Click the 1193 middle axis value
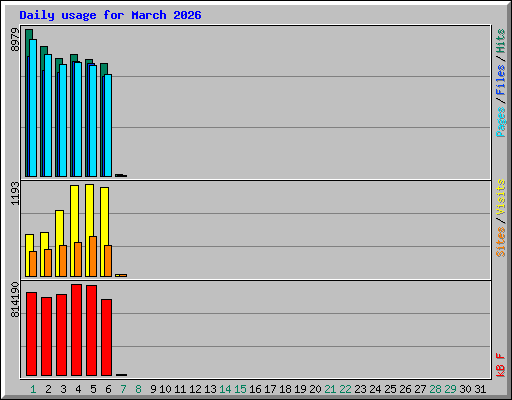Screen dimensions: 512x400 (15, 194)
